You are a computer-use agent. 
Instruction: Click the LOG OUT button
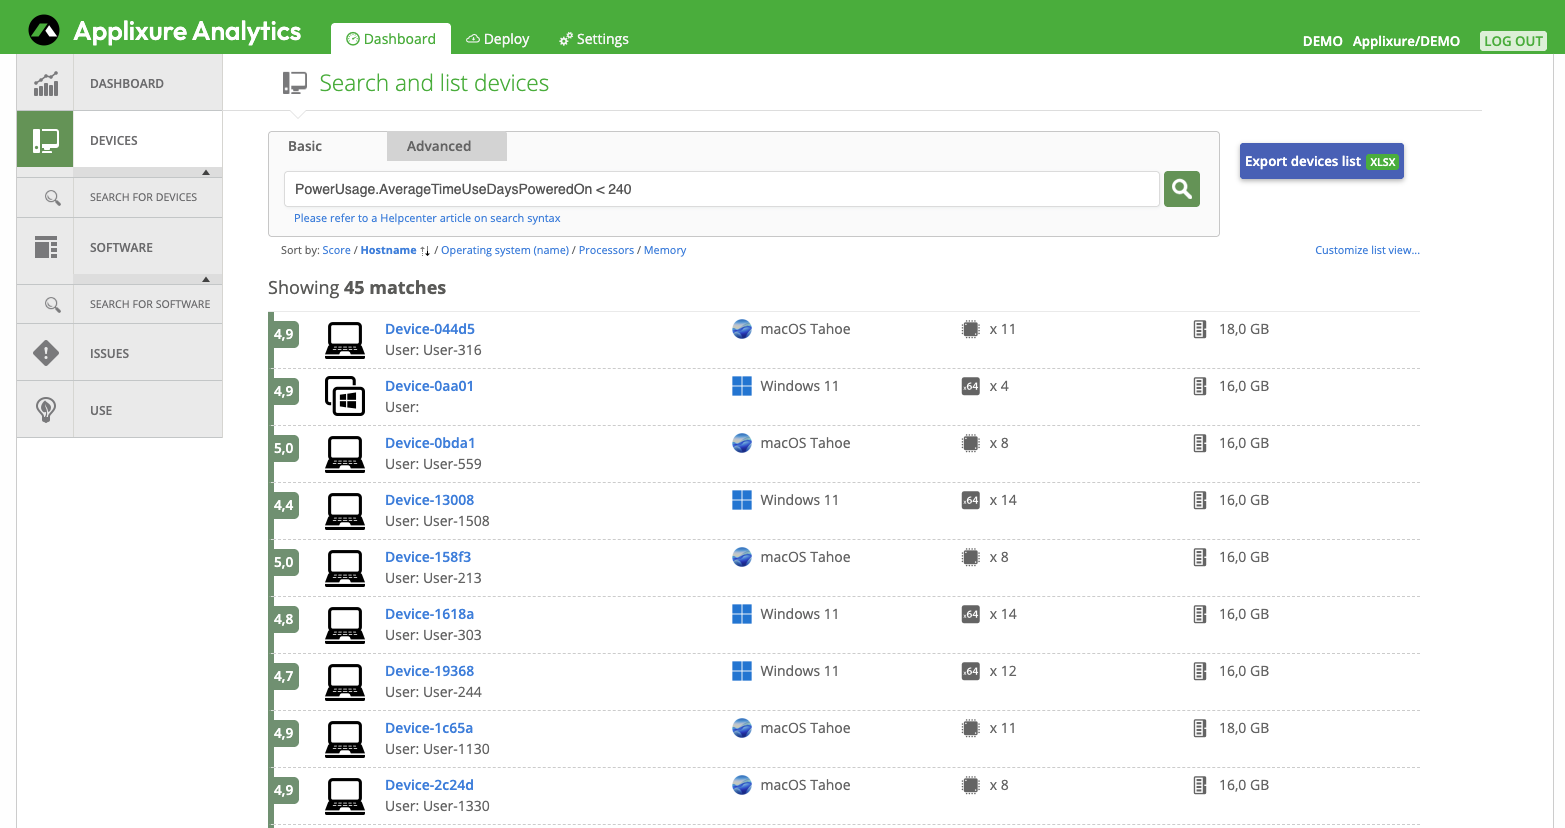point(1513,41)
